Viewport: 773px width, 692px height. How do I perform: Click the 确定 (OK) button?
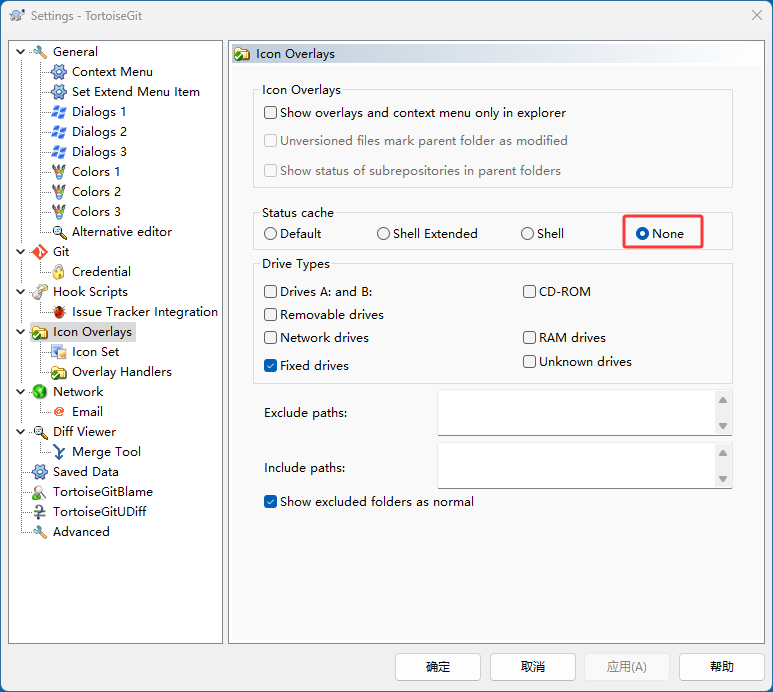click(438, 667)
